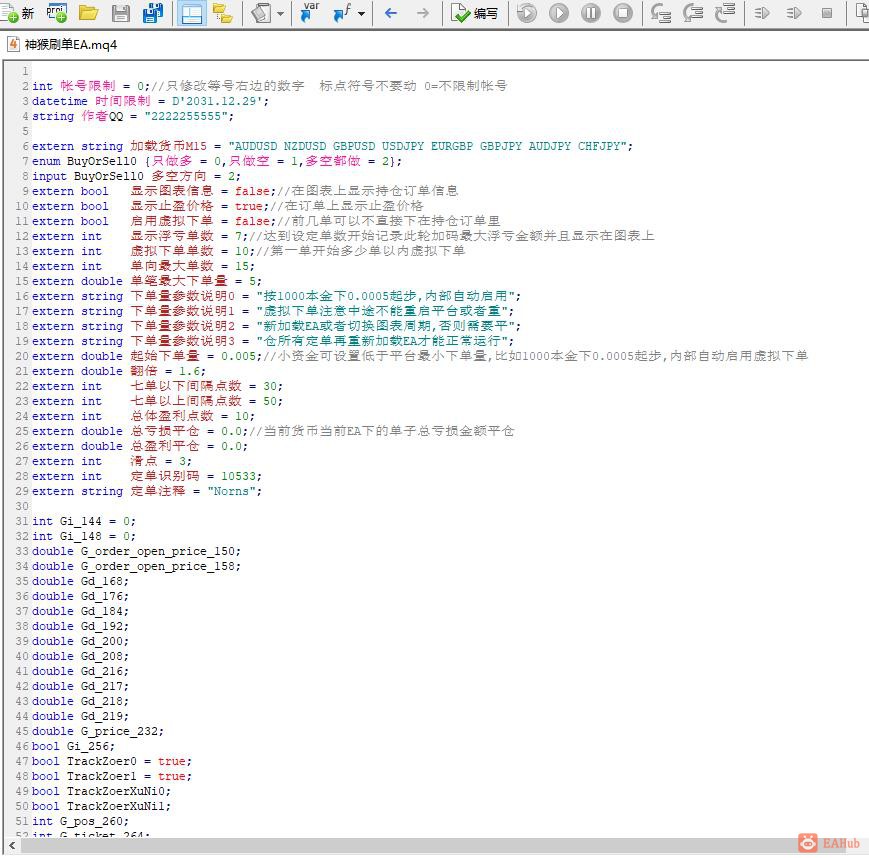Image resolution: width=869 pixels, height=858 pixels.
Task: Click line number 30 in the gutter
Action: coord(22,506)
